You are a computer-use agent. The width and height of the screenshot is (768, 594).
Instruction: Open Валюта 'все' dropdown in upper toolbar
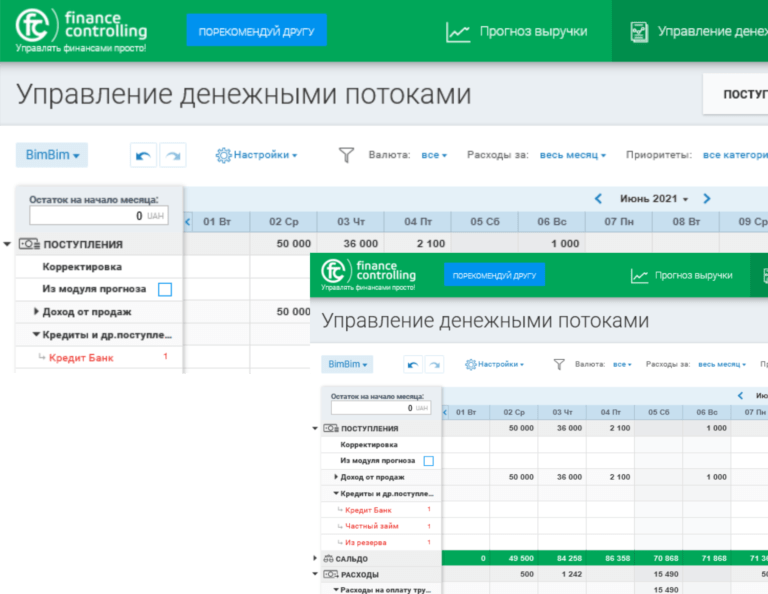coord(434,155)
